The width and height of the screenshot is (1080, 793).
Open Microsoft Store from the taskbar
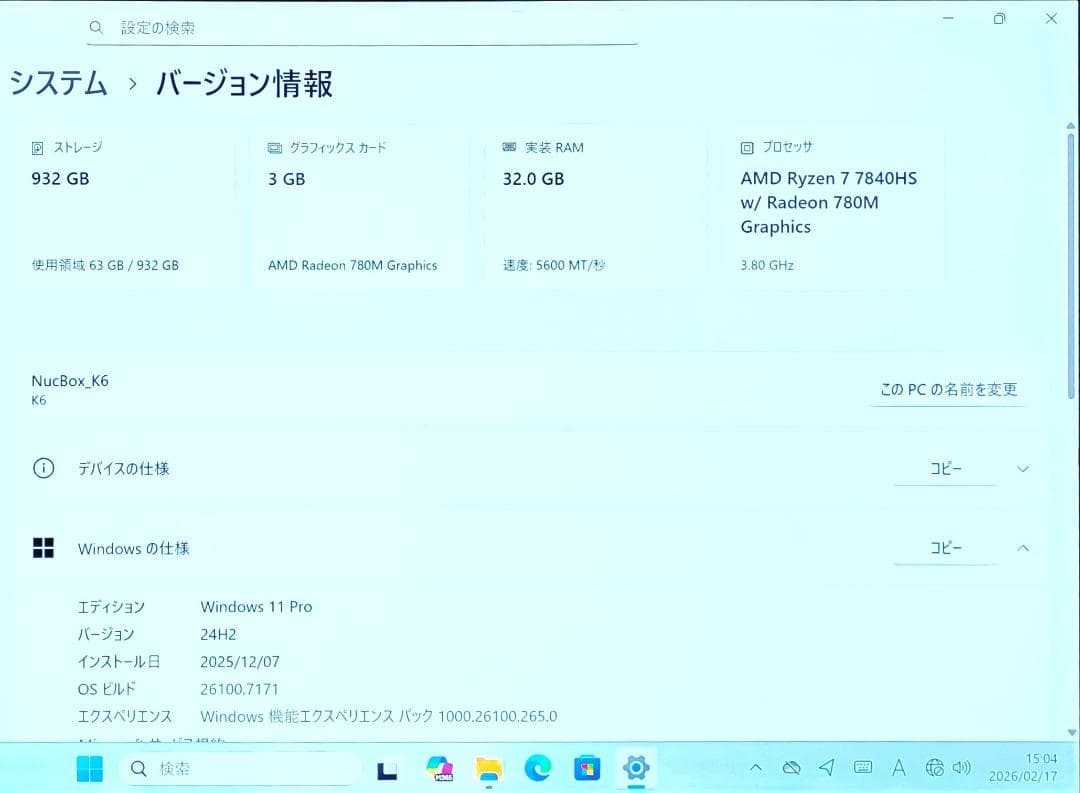(x=587, y=768)
